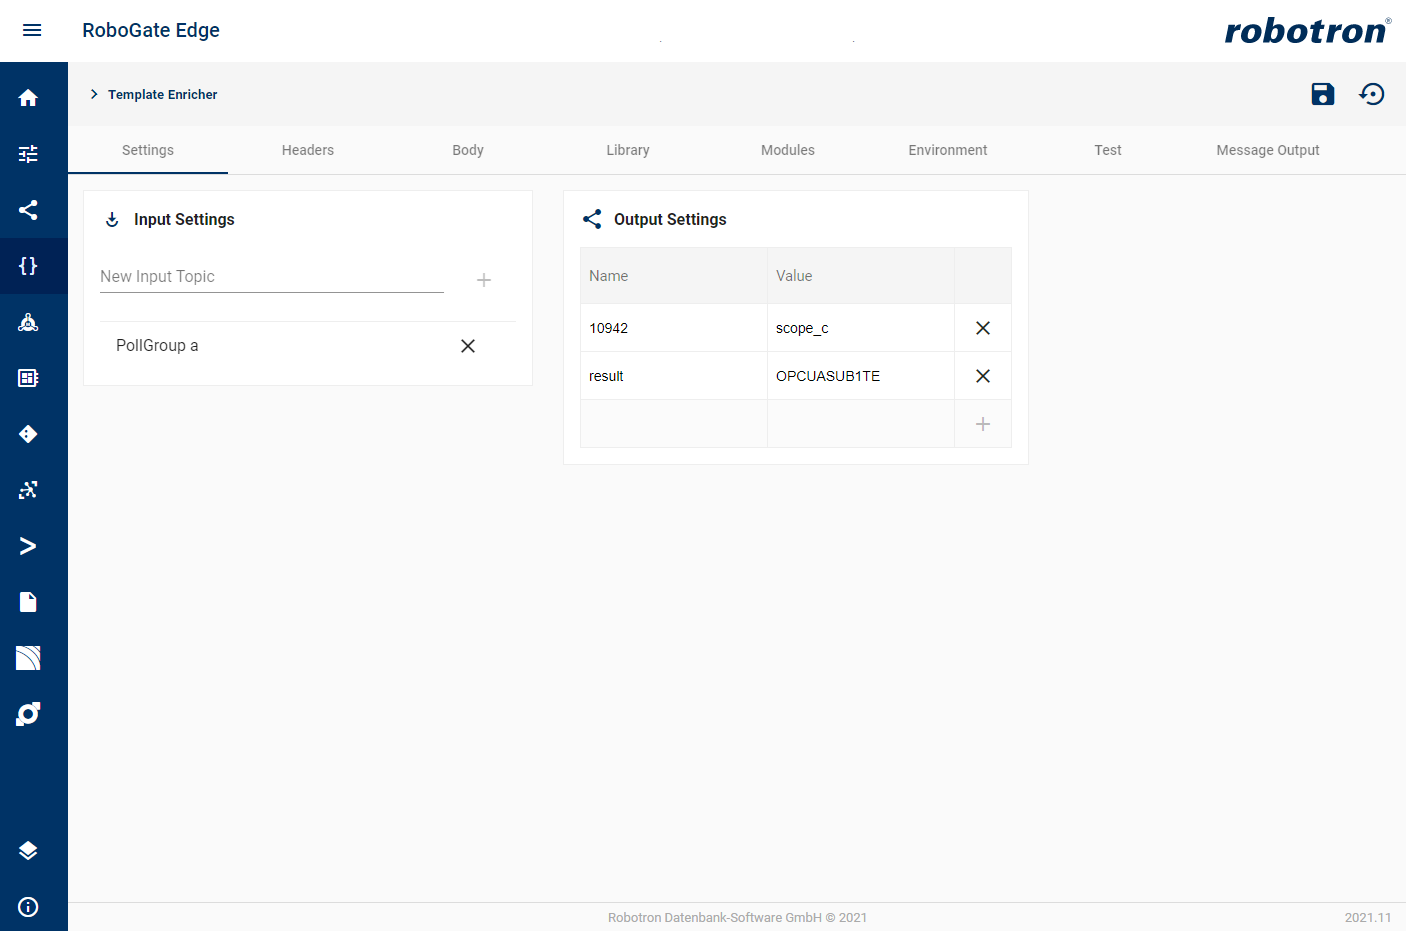This screenshot has width=1406, height=931.
Task: Open the hamburger navigation menu
Action: coord(32,30)
